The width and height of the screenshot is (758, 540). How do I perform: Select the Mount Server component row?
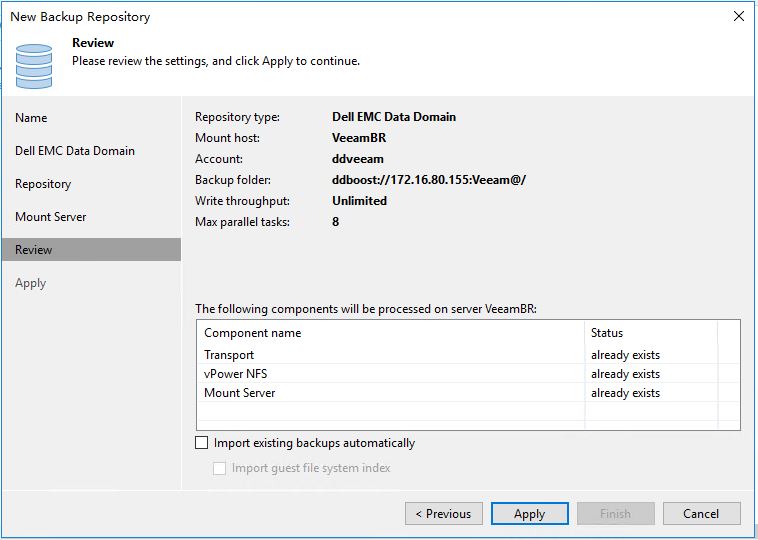[468, 393]
